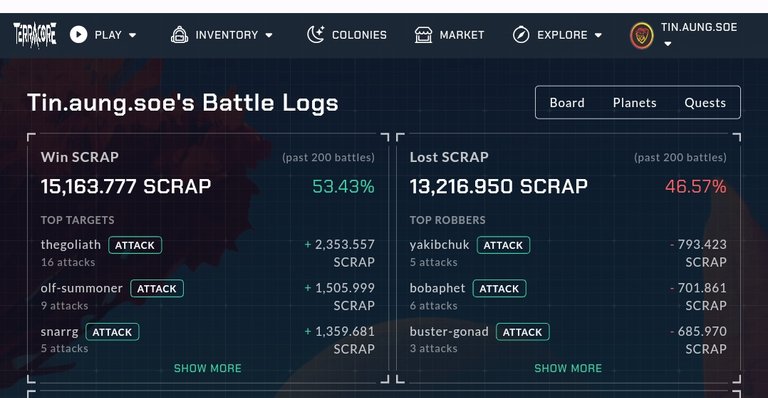This screenshot has height=398, width=768.
Task: Open the tin.aung.soe profile avatar
Action: pos(642,36)
